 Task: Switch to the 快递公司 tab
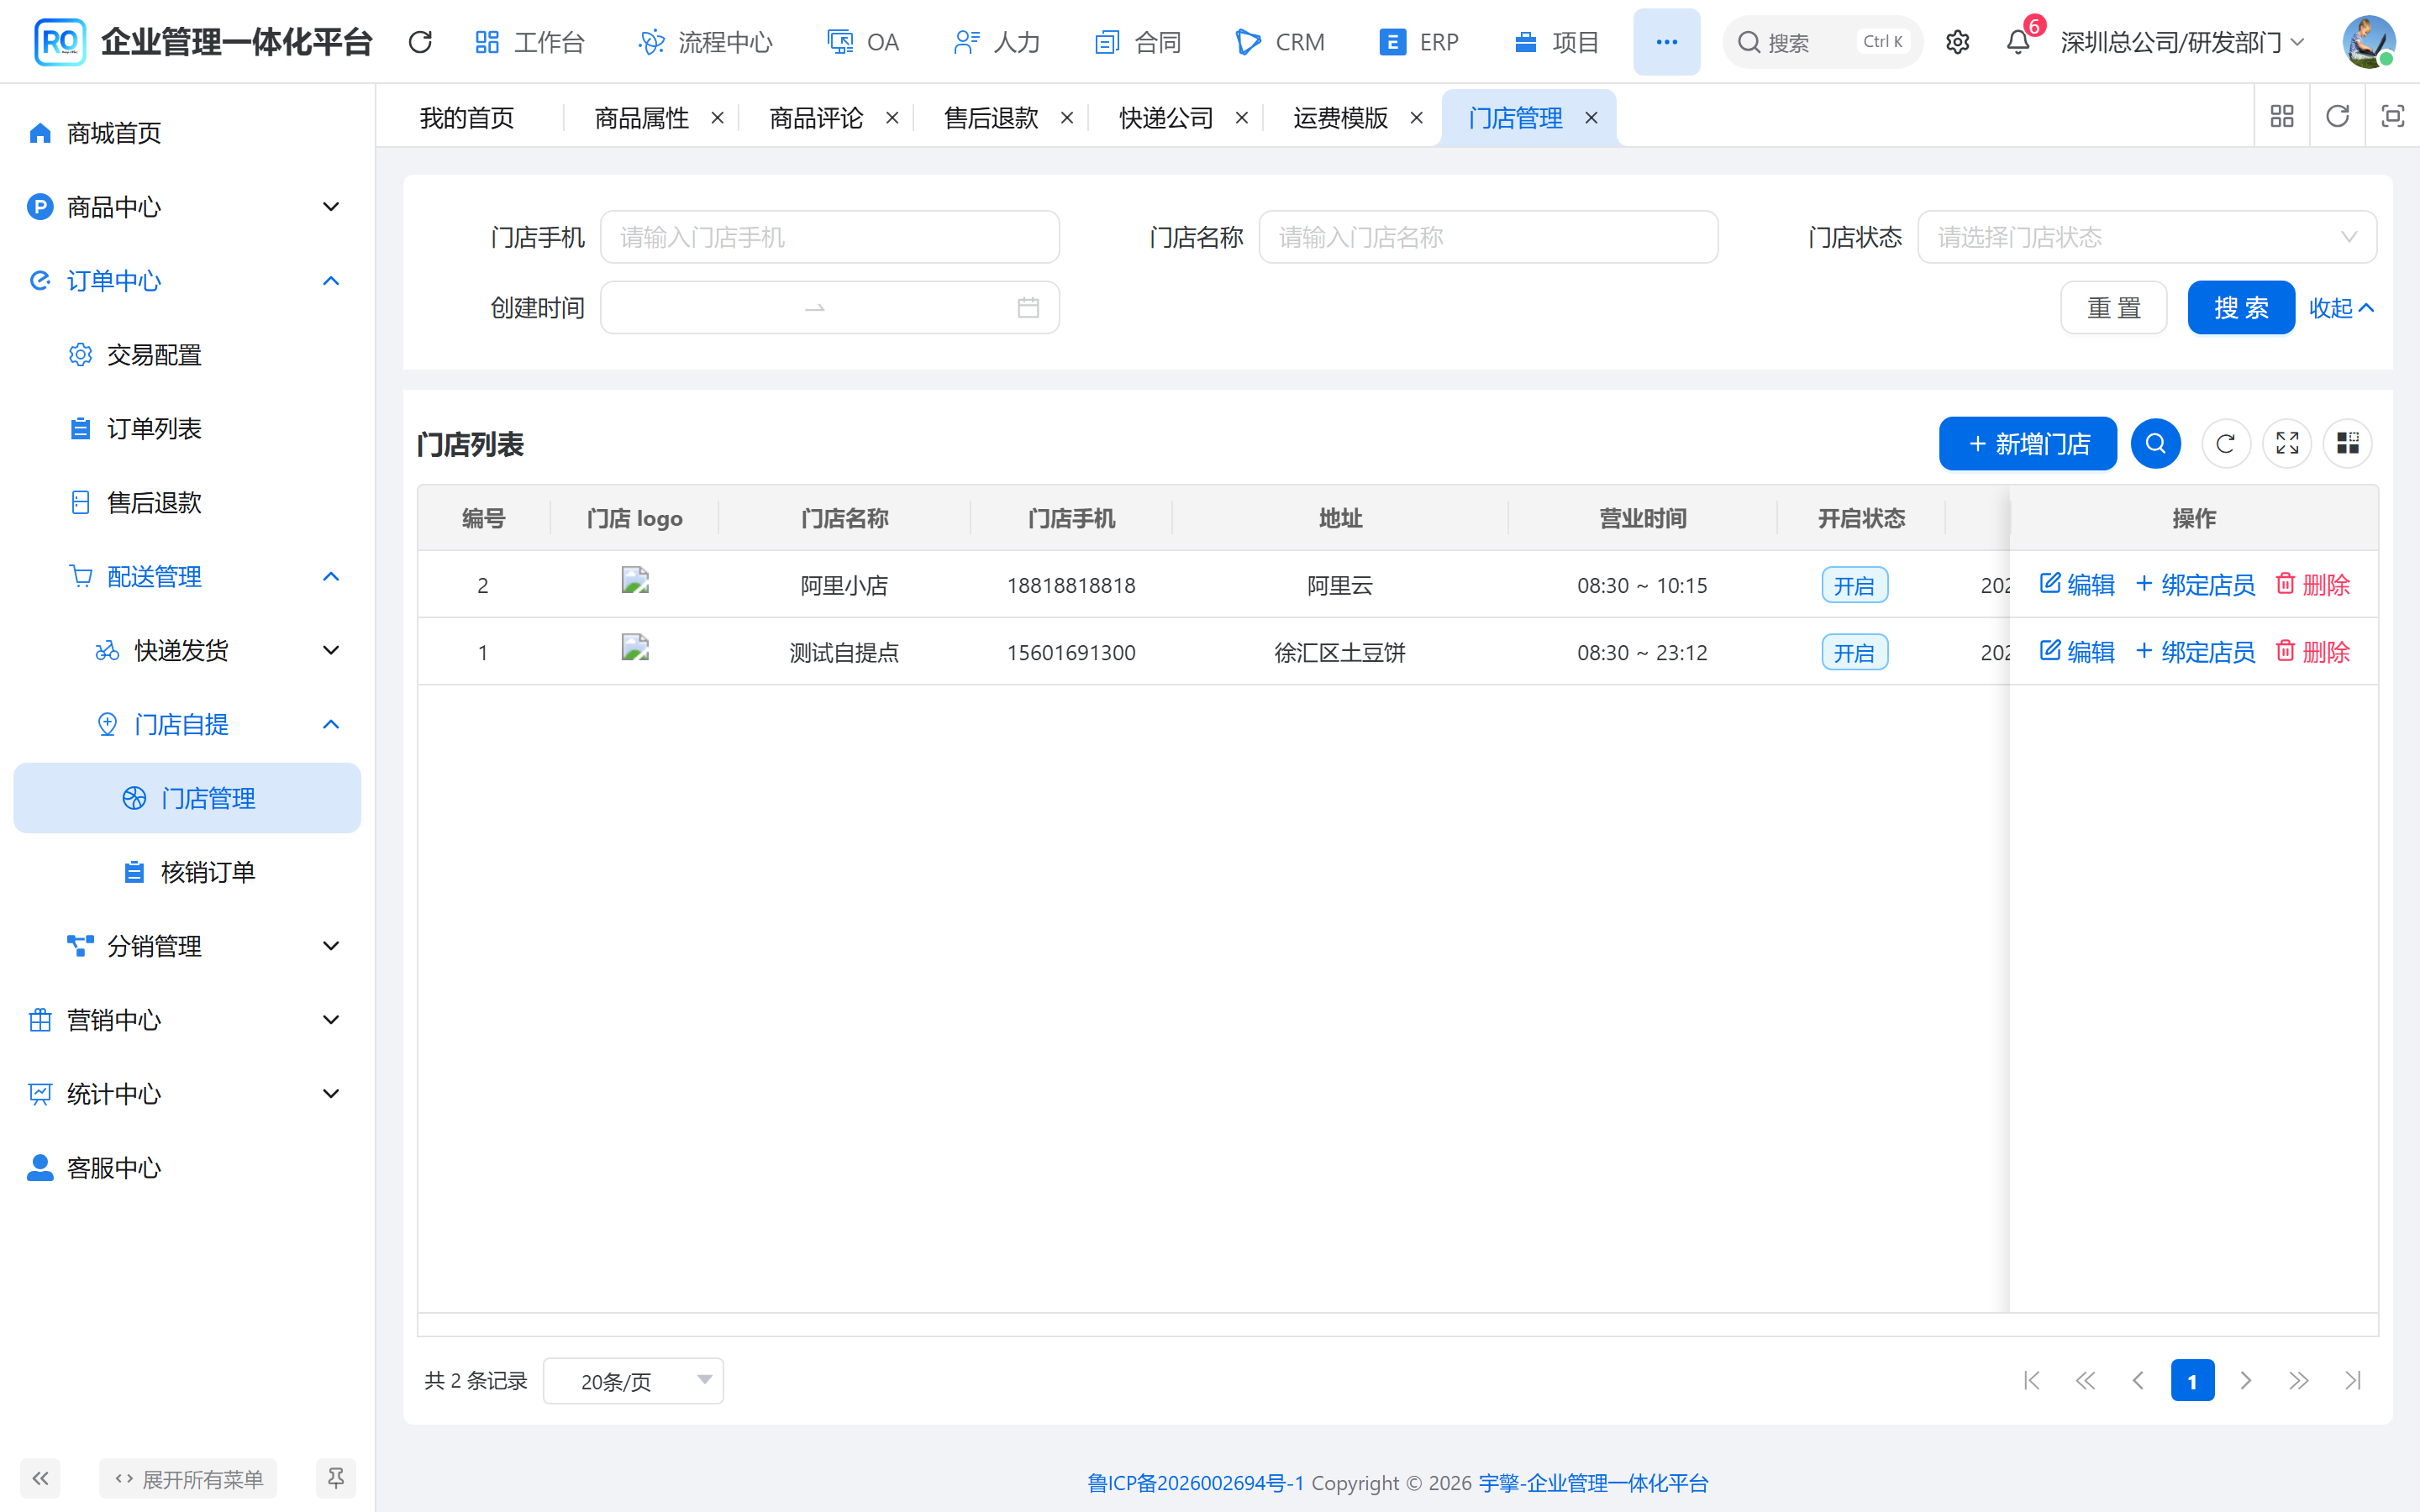[x=1166, y=118]
